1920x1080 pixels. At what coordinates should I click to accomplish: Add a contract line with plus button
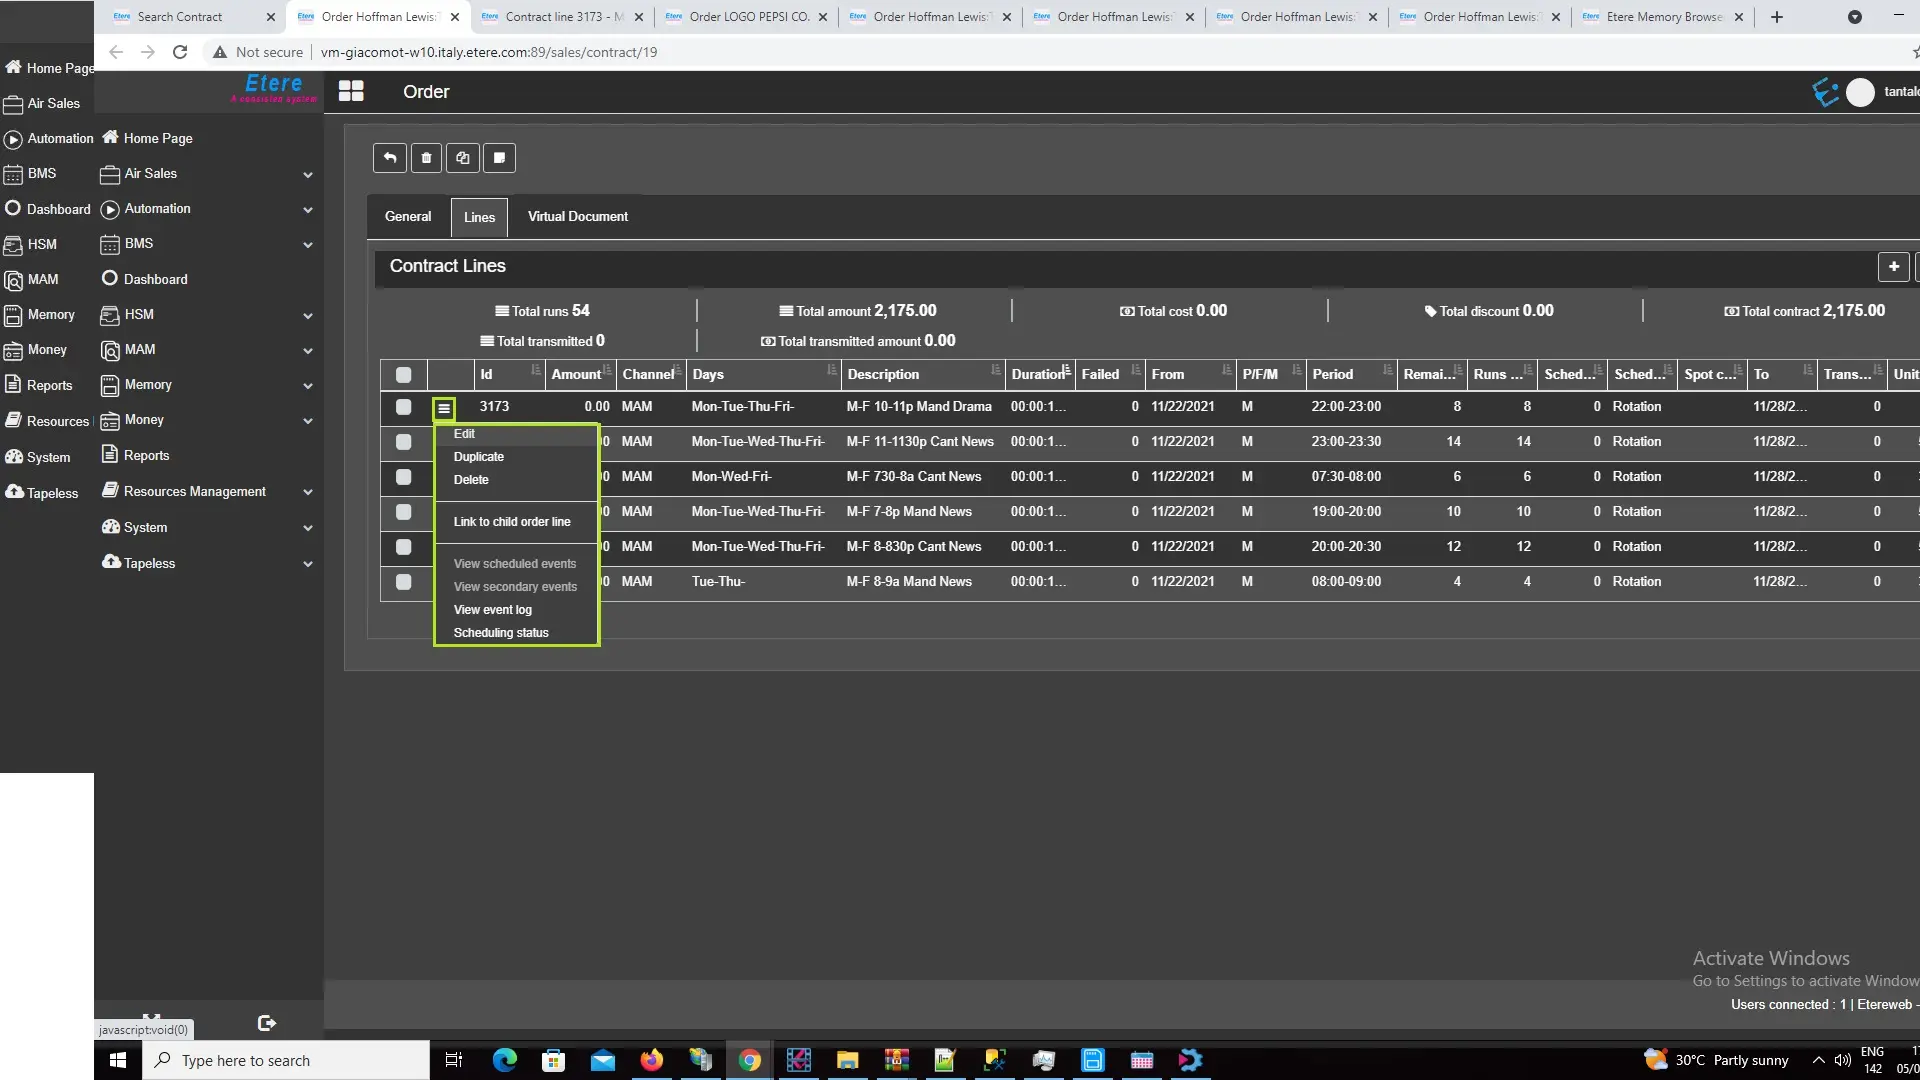1893,267
